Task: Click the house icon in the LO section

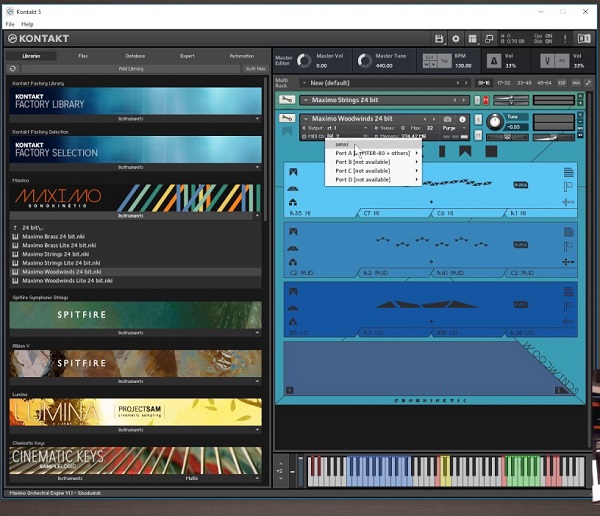Action: click(x=293, y=322)
